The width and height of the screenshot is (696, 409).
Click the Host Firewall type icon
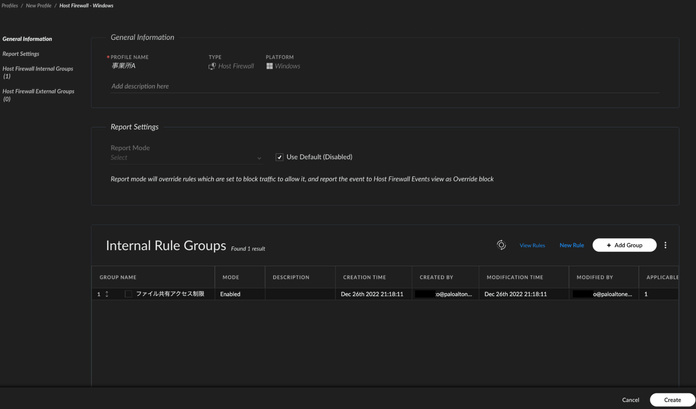212,66
